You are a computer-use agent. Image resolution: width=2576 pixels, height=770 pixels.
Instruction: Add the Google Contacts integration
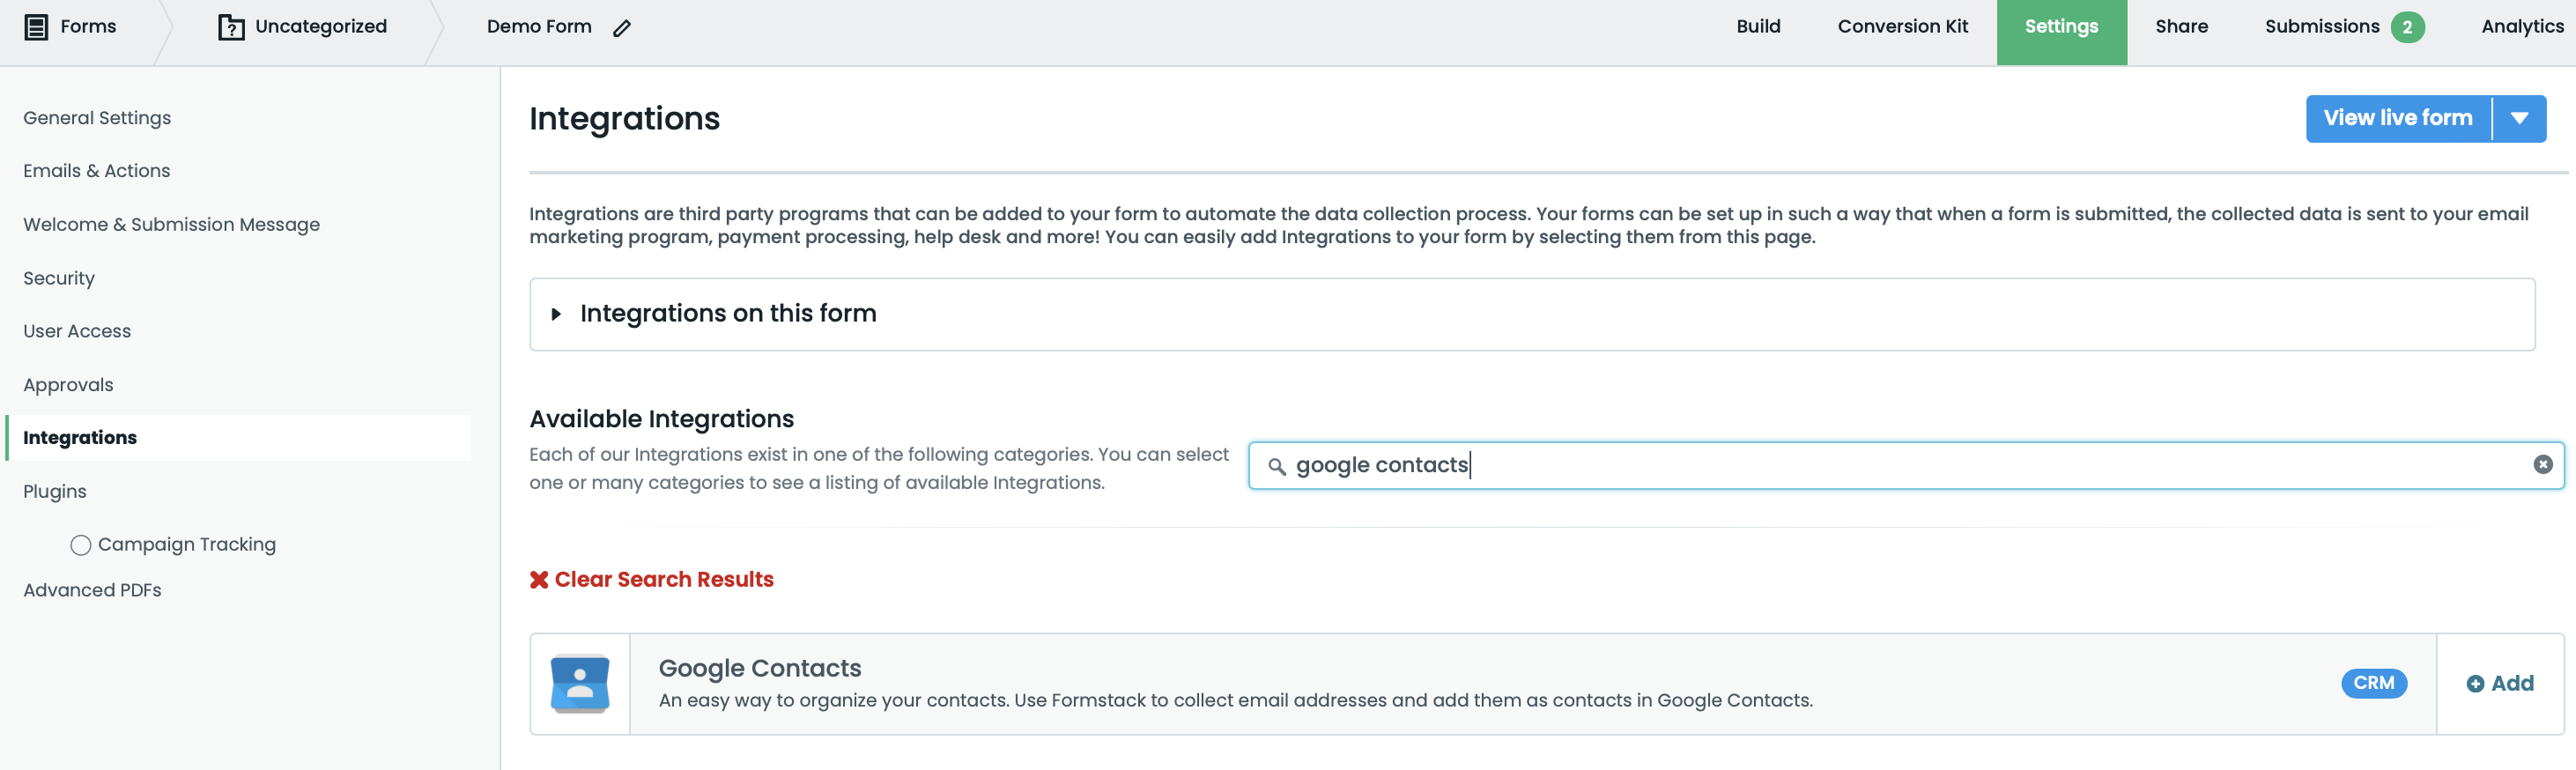coord(2499,684)
